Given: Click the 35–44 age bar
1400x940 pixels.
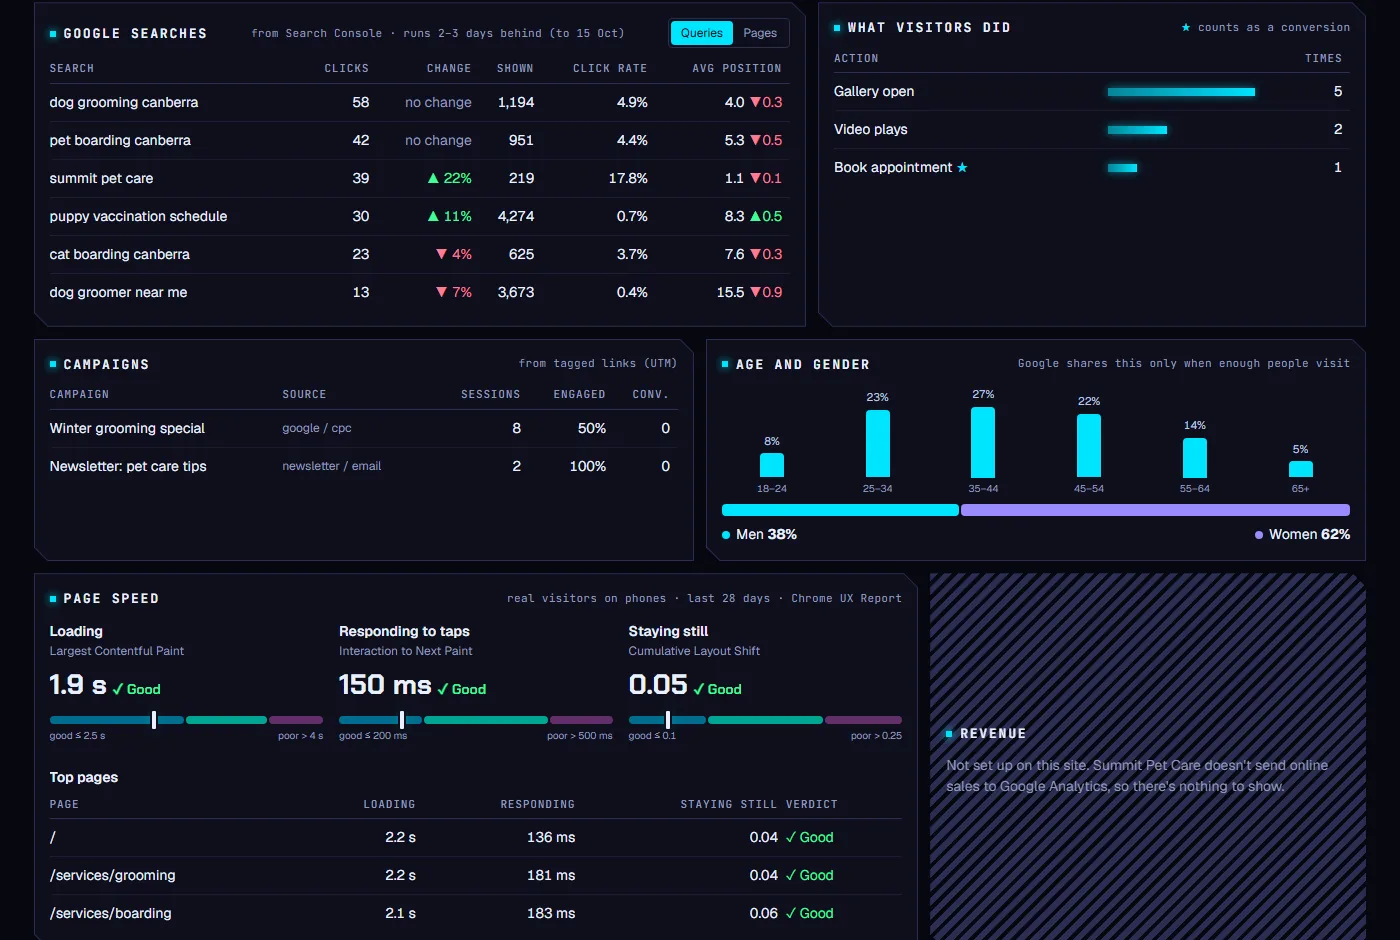Looking at the screenshot, I should tap(983, 442).
